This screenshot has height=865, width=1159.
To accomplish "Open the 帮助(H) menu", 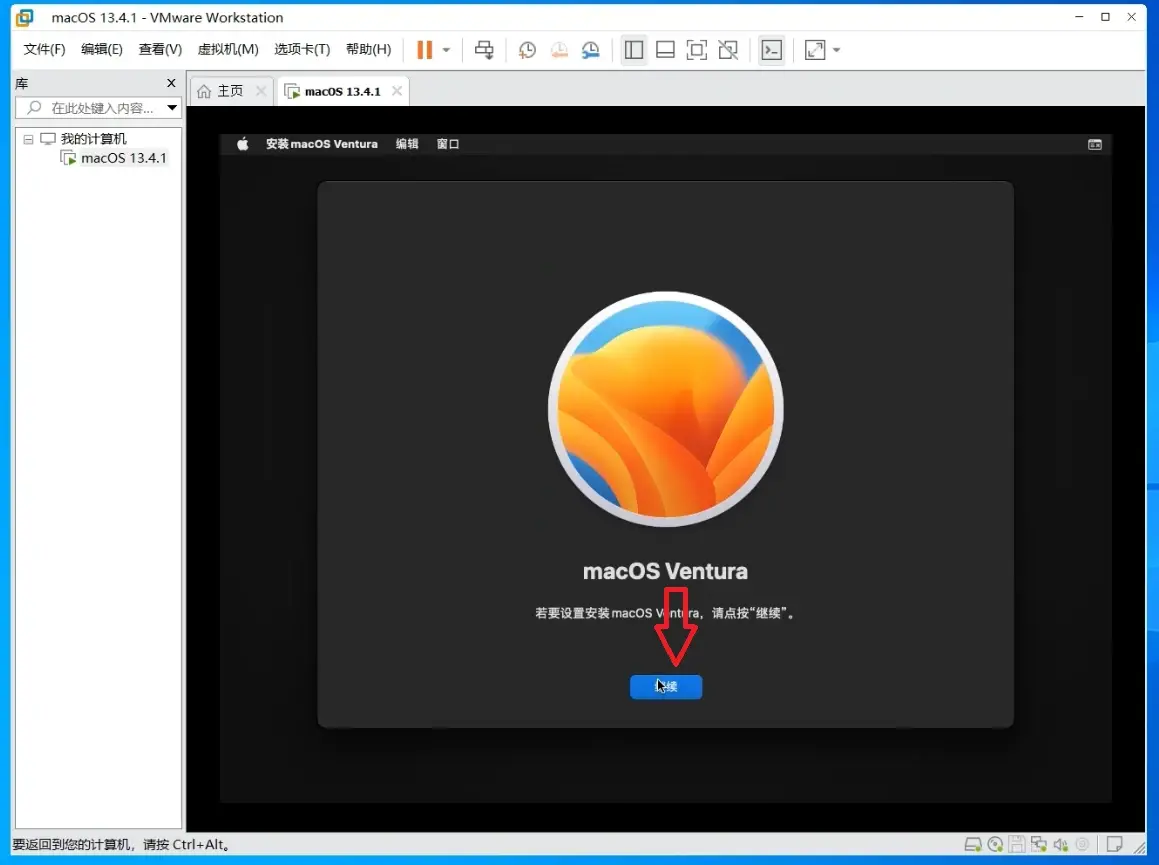I will (368, 50).
